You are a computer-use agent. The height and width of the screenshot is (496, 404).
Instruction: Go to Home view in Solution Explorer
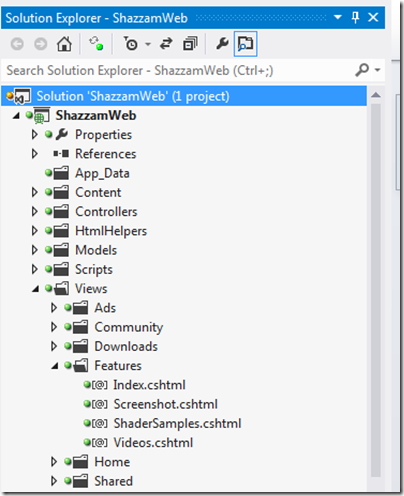[64, 44]
